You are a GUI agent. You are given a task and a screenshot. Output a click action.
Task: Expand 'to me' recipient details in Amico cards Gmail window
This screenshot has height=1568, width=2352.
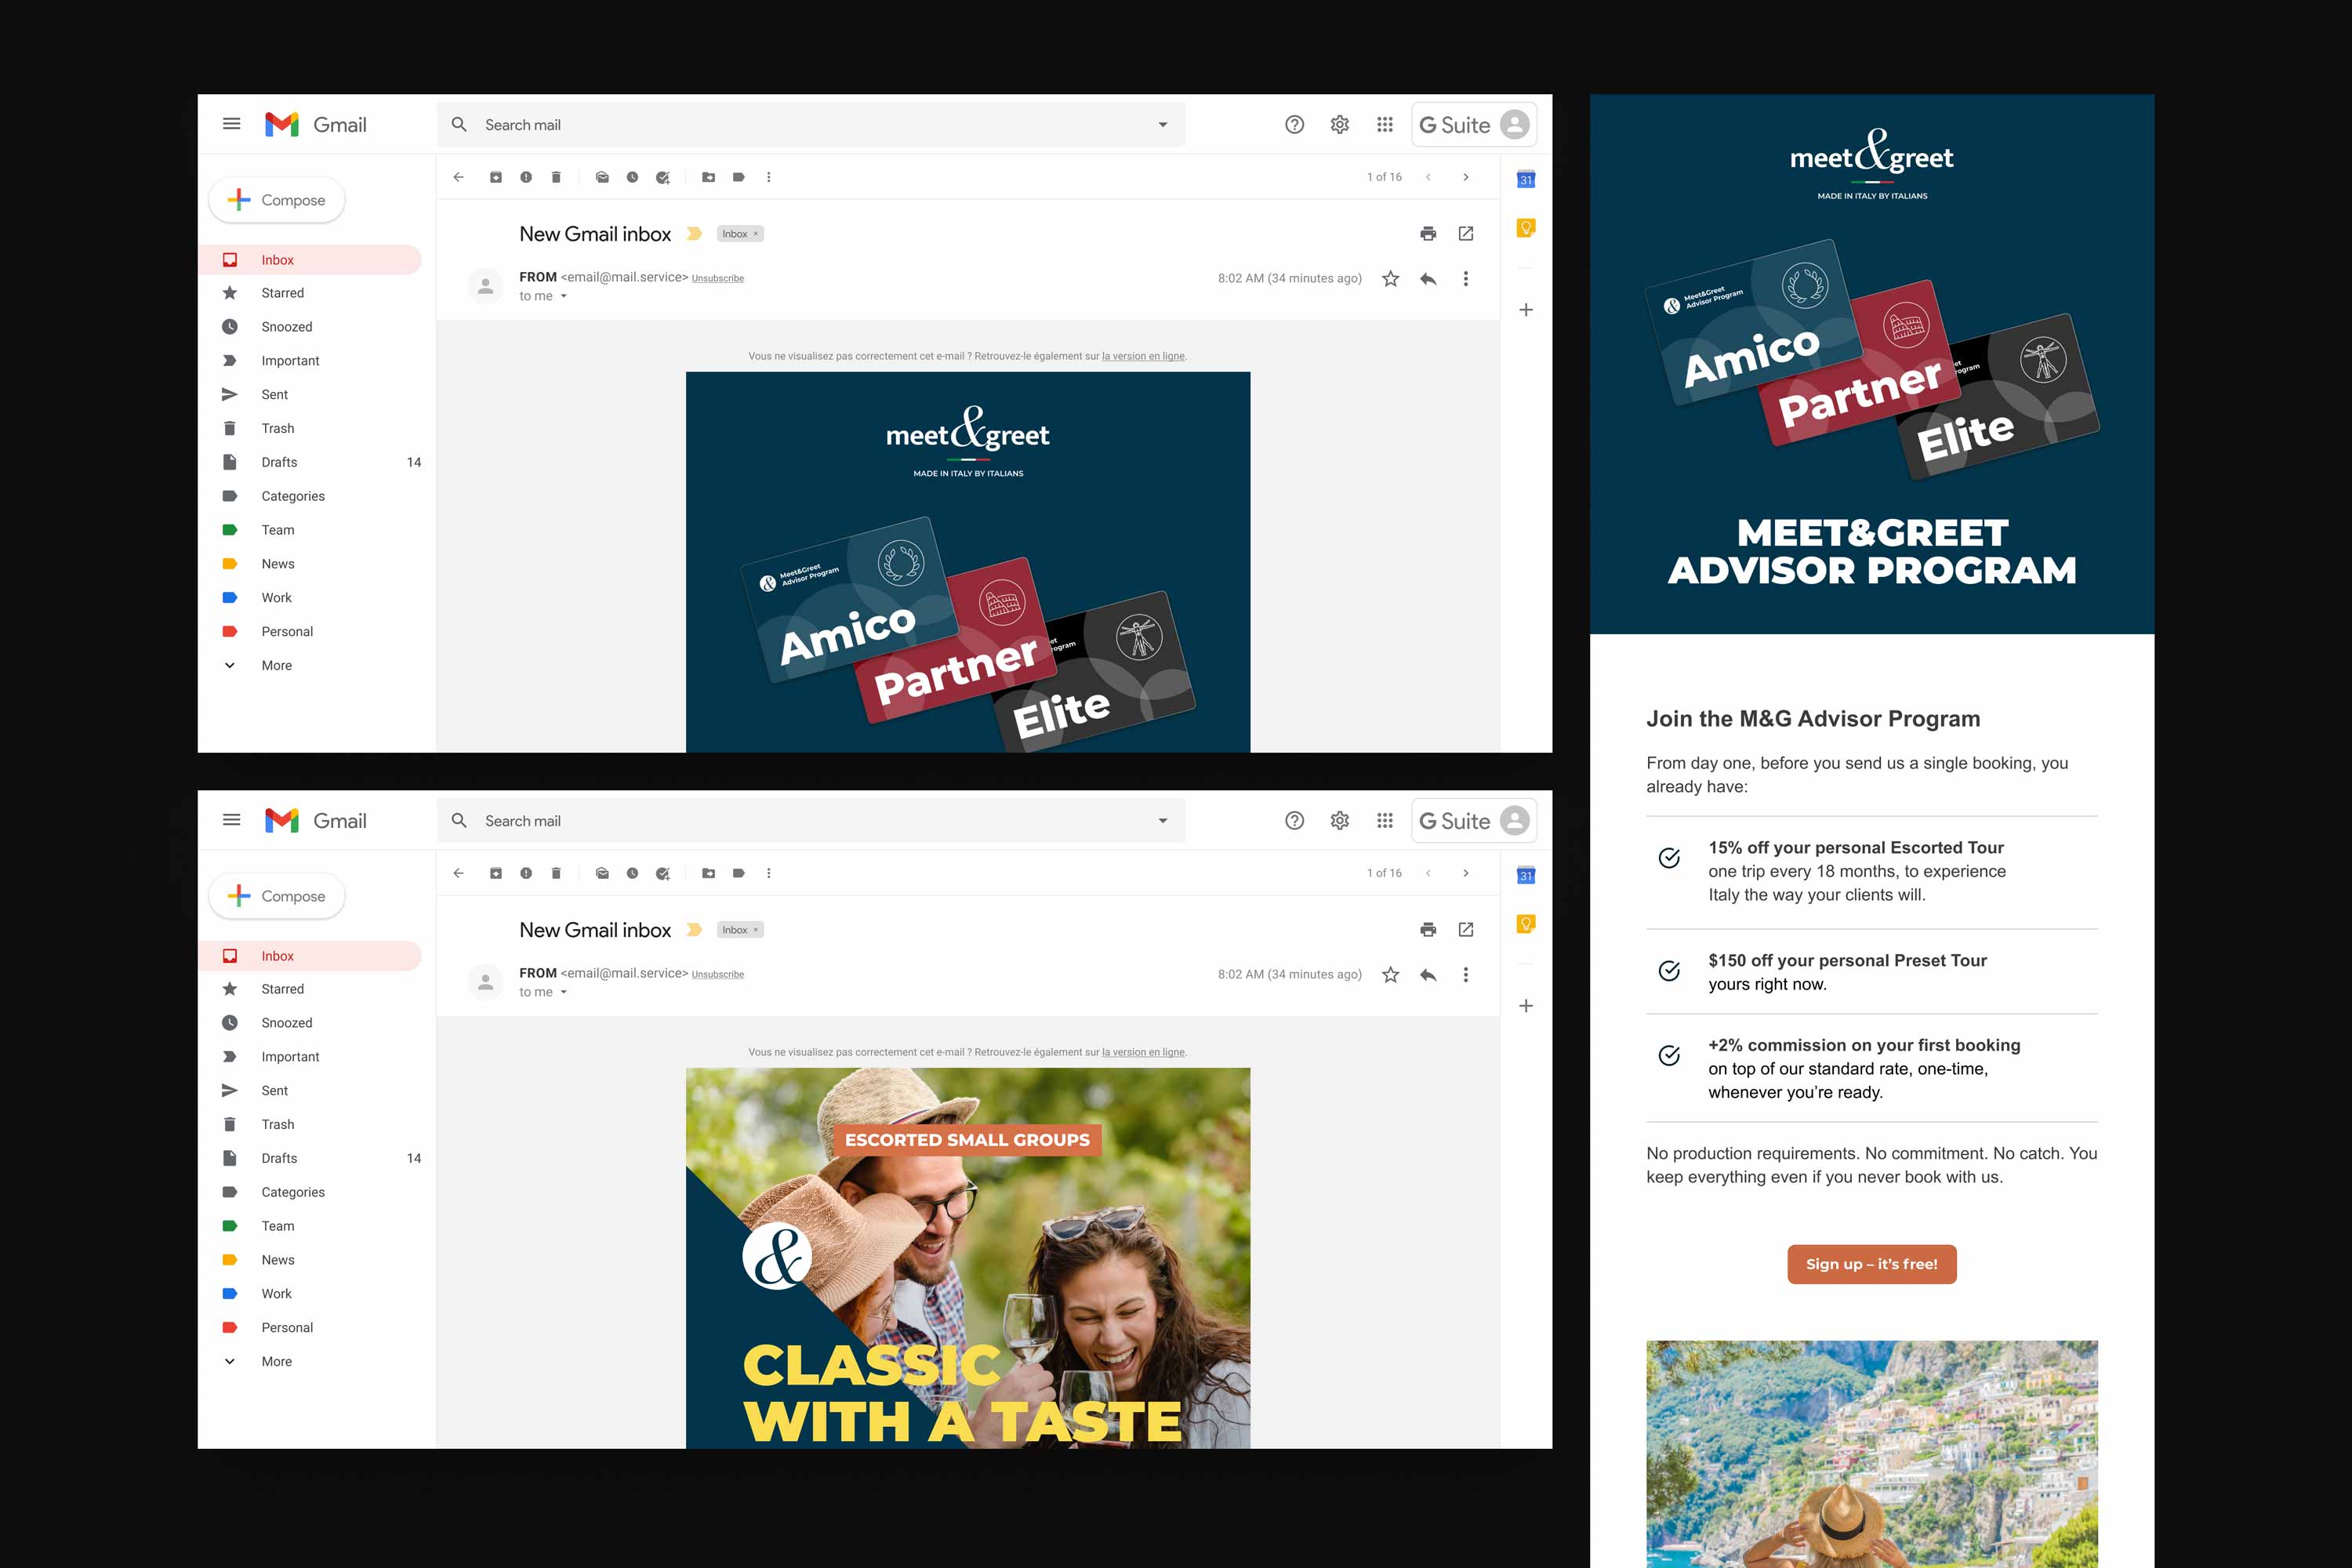564,296
